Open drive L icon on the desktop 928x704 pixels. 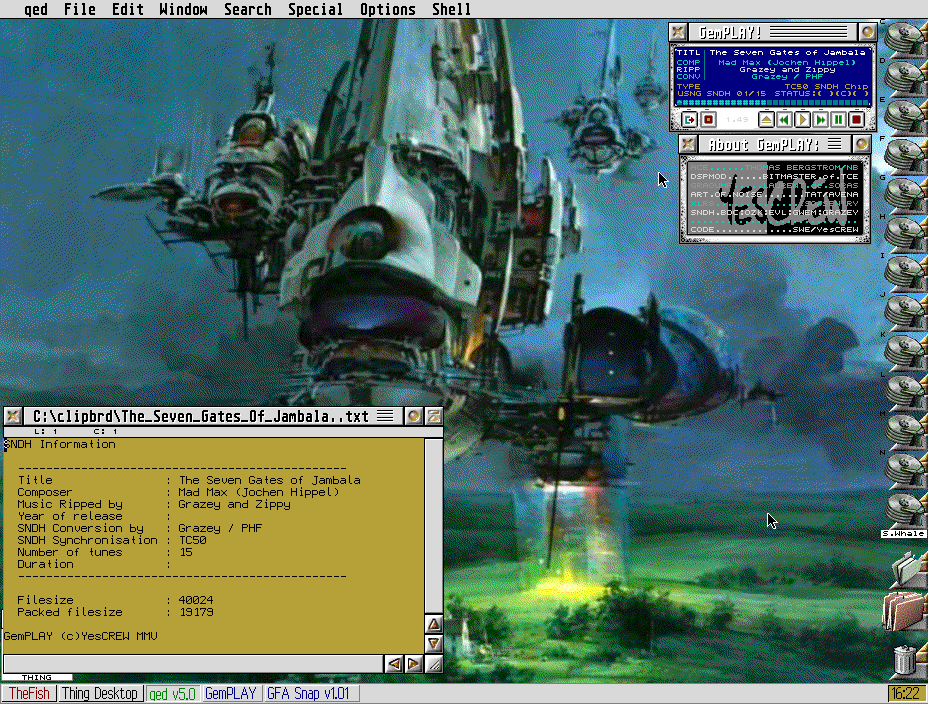tap(906, 391)
